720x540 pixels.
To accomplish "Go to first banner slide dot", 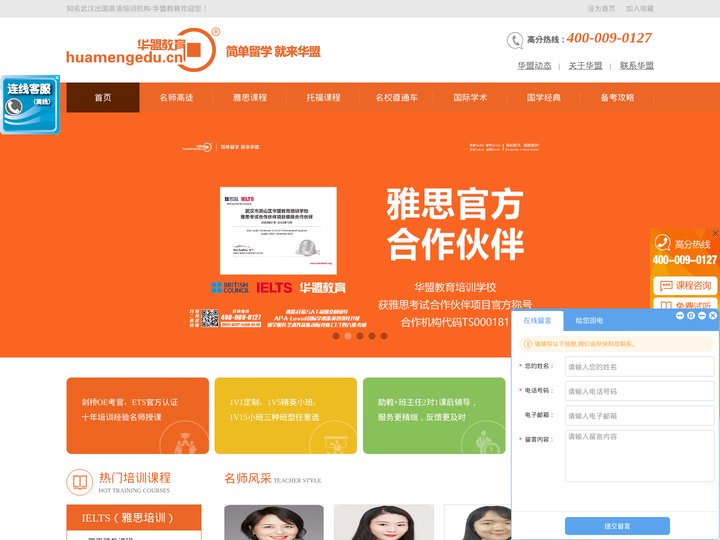I will (x=336, y=336).
